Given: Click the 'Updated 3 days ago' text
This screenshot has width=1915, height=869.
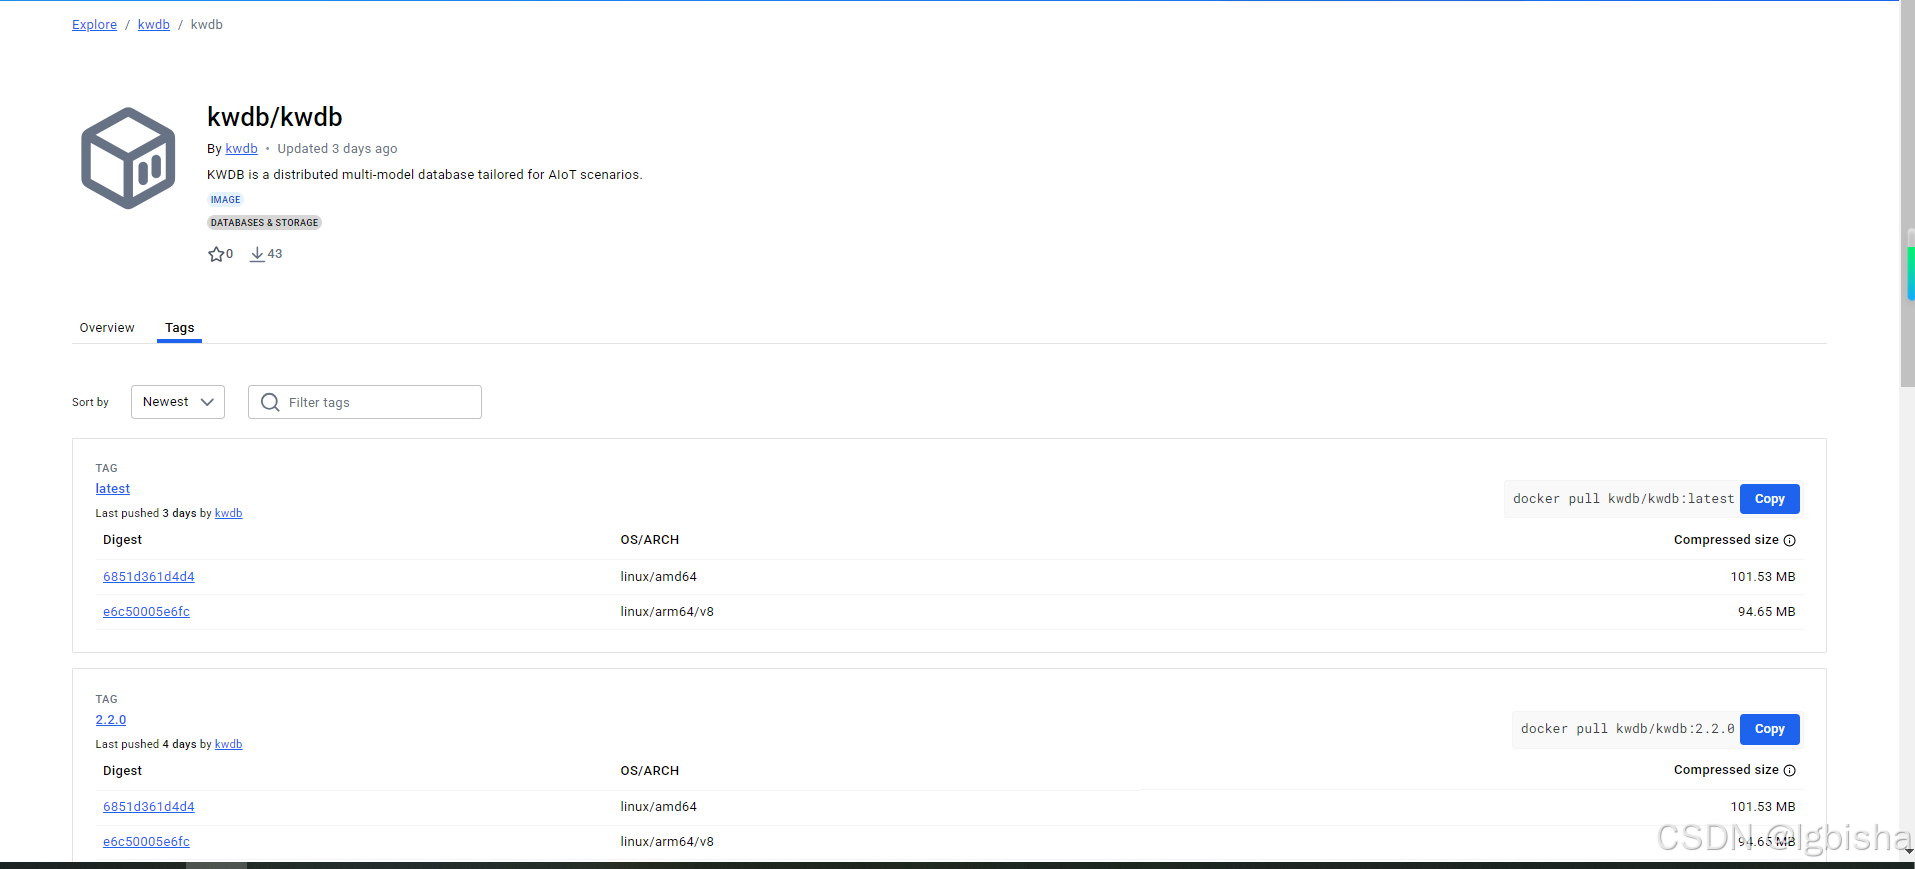Looking at the screenshot, I should click(x=337, y=149).
